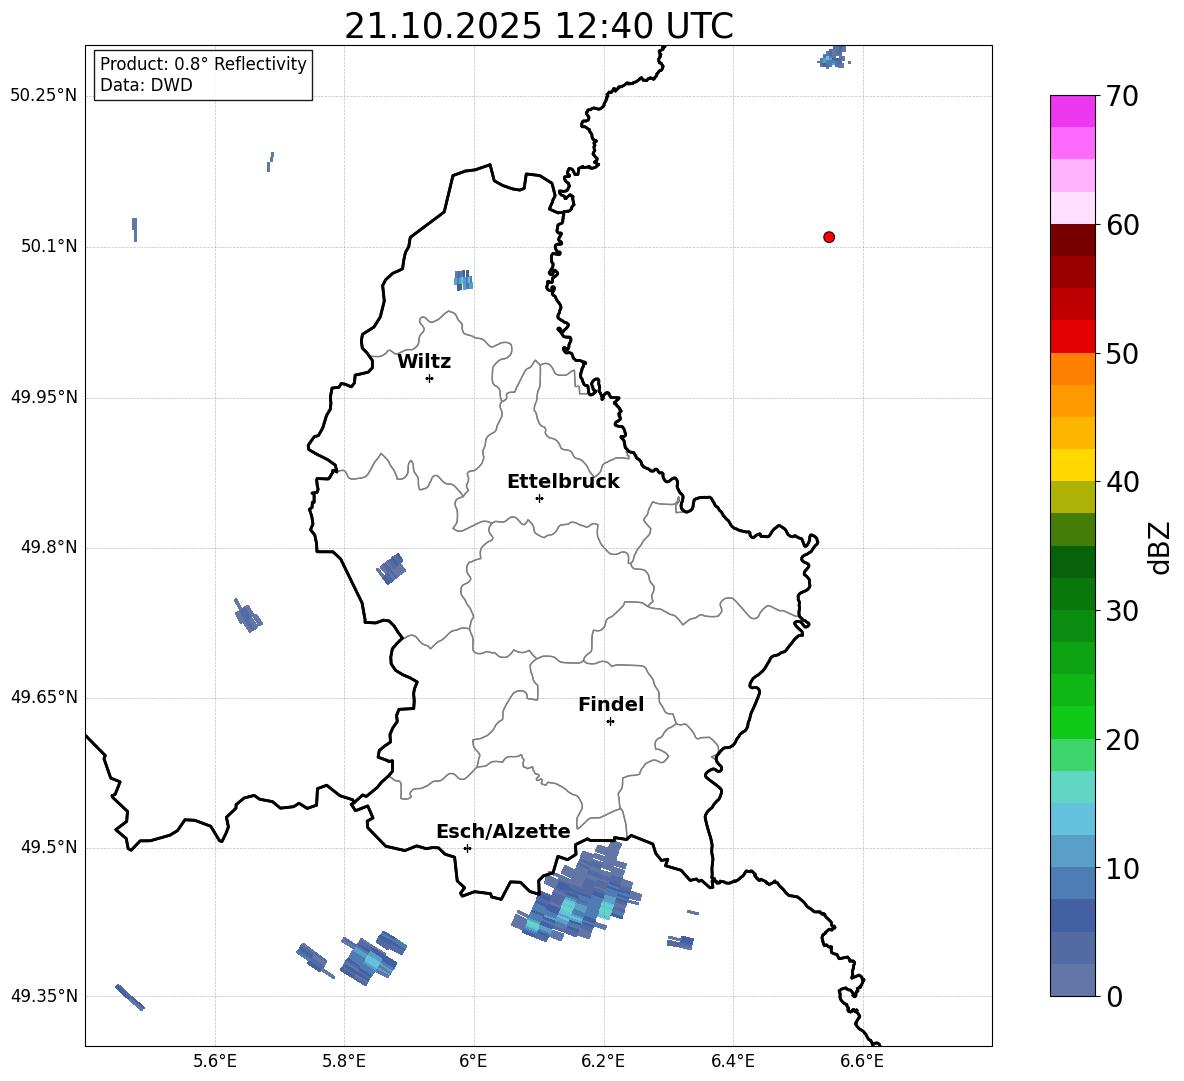Click the latitude label 50.1°N
Screen dimensions: 1184x1081
(49, 246)
